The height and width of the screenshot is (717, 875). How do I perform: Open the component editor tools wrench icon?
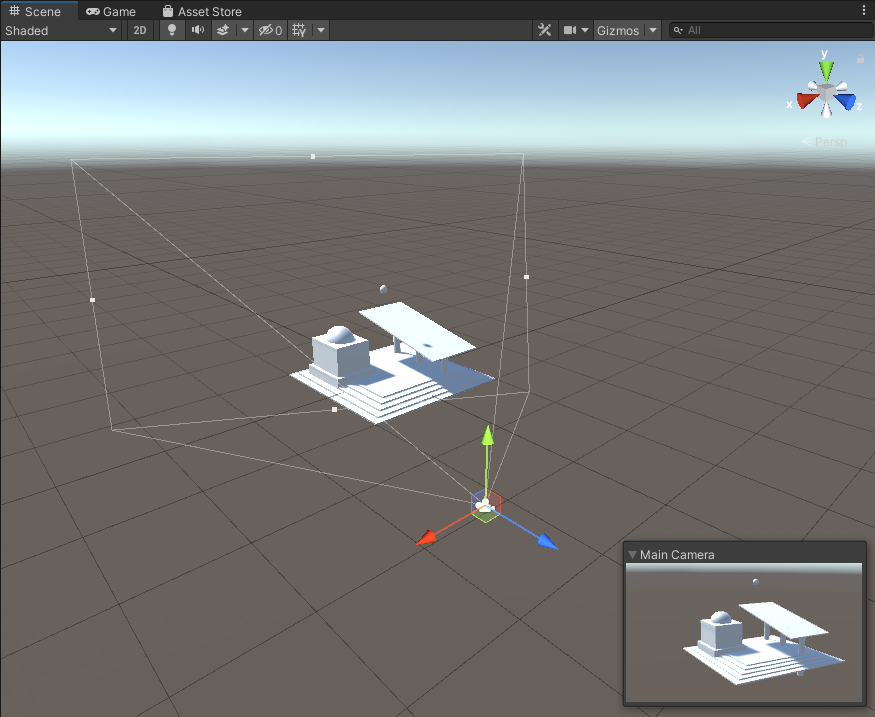pyautogui.click(x=545, y=30)
